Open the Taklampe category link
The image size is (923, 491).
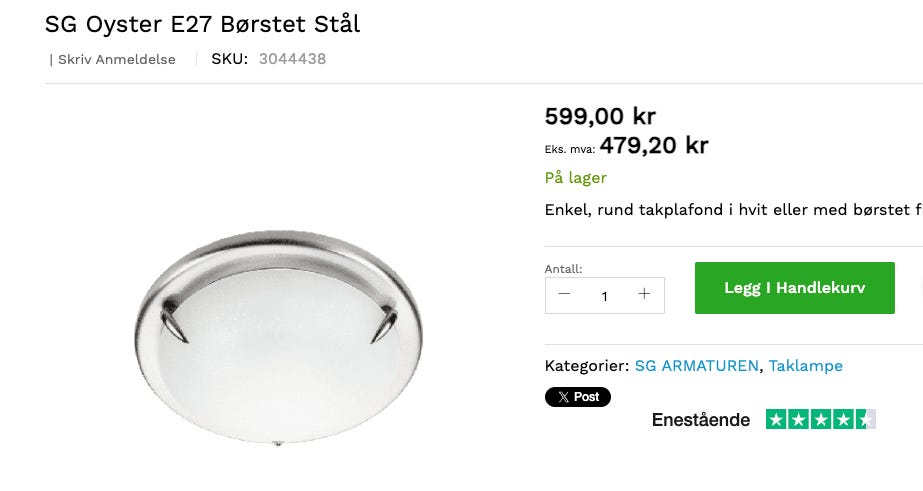point(805,366)
